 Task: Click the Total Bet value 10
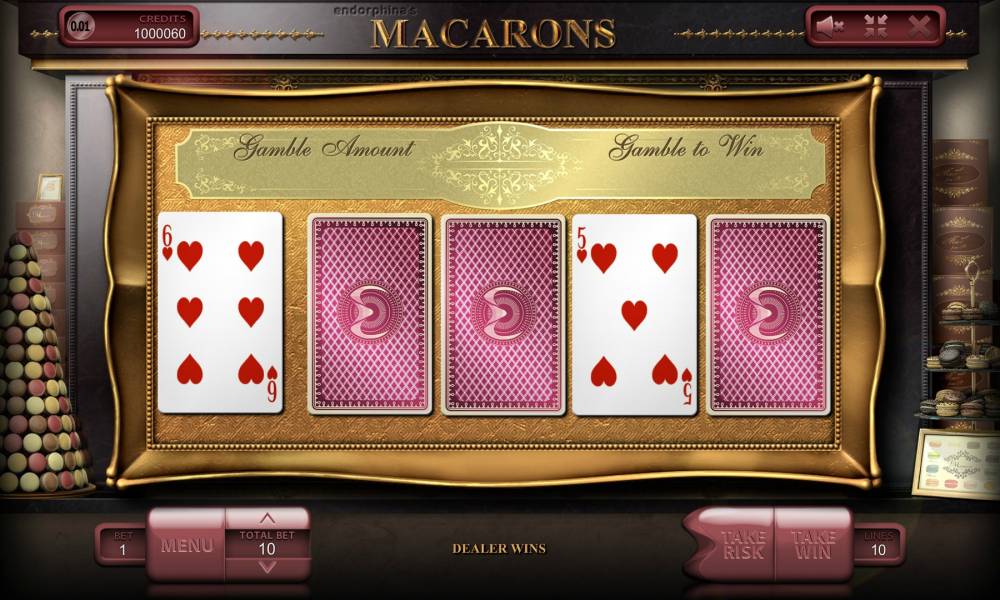click(267, 548)
